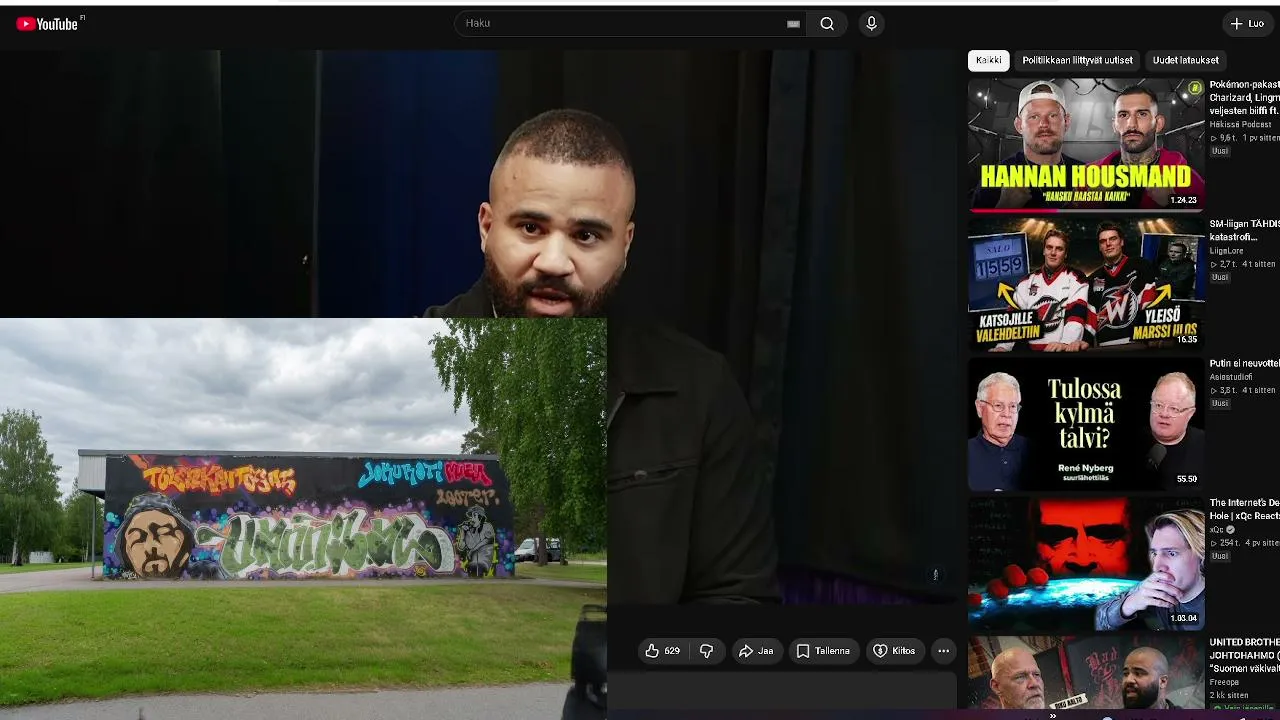Viewport: 1280px width, 720px height.
Task: Click the magnifying glass search button
Action: 827,24
